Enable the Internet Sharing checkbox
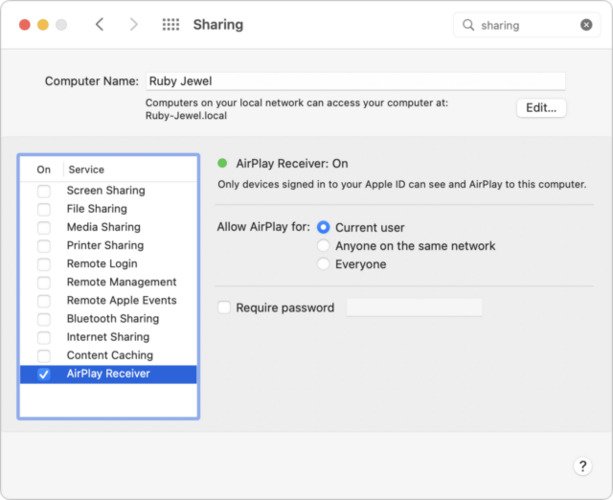This screenshot has height=500, width=613. click(x=44, y=337)
